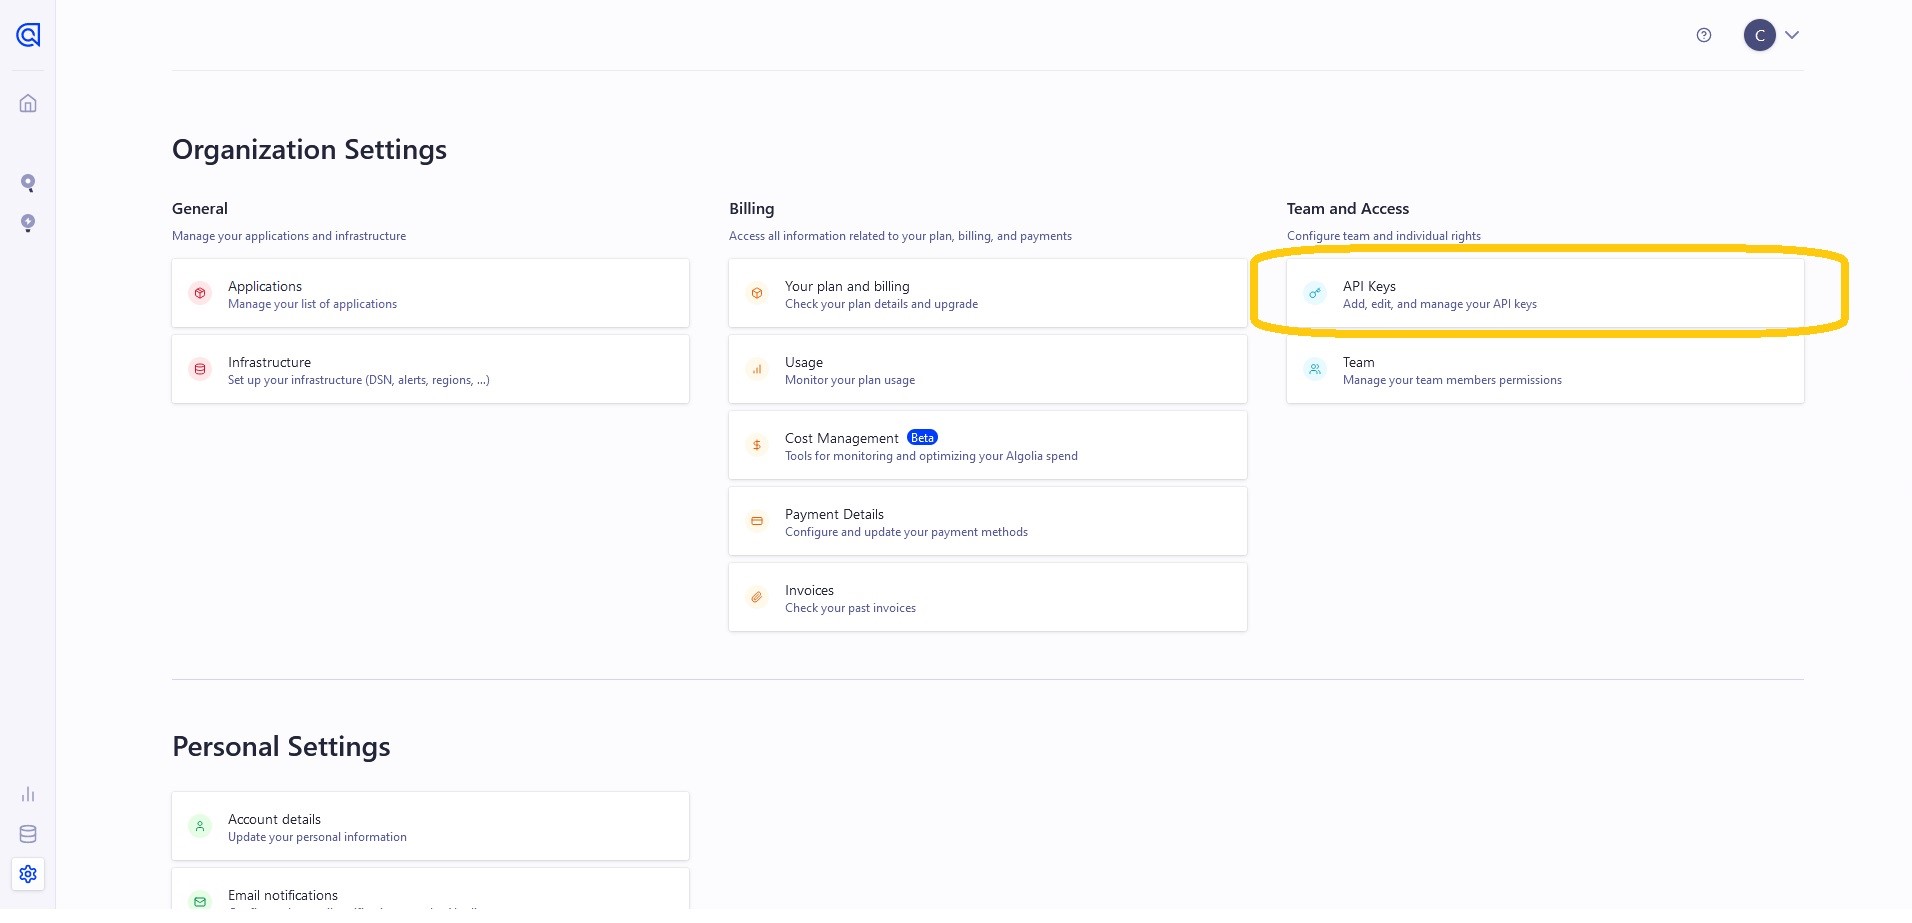Viewport: 1912px width, 923px height.
Task: Open the Applications settings card
Action: click(x=430, y=293)
